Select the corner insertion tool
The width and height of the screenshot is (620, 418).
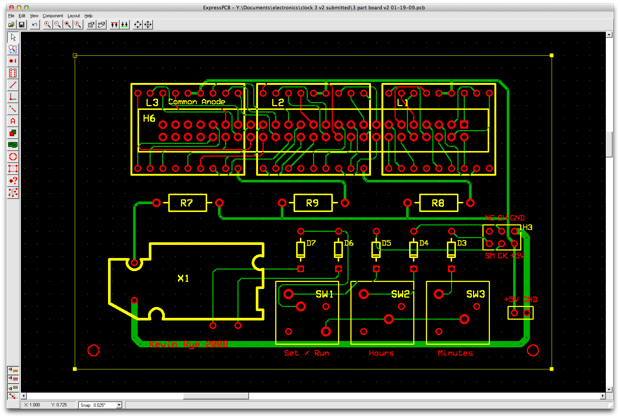pos(13,97)
